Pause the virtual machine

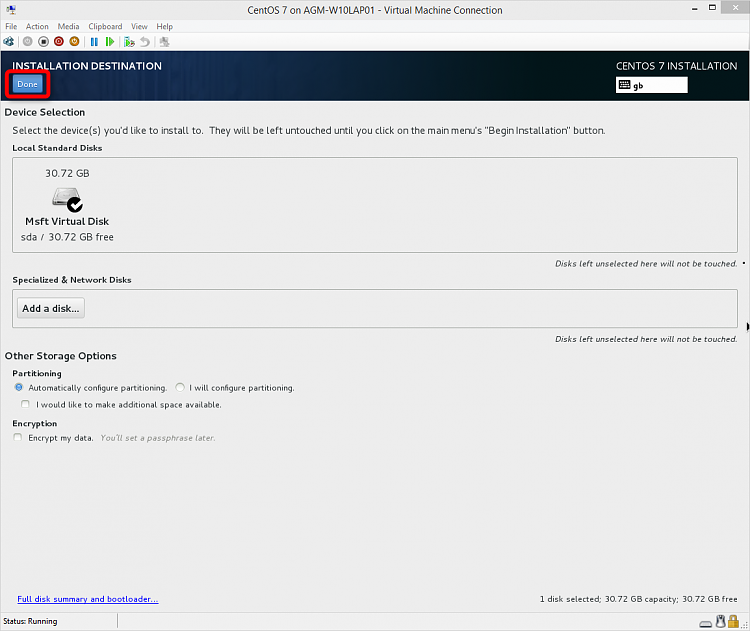pos(94,42)
